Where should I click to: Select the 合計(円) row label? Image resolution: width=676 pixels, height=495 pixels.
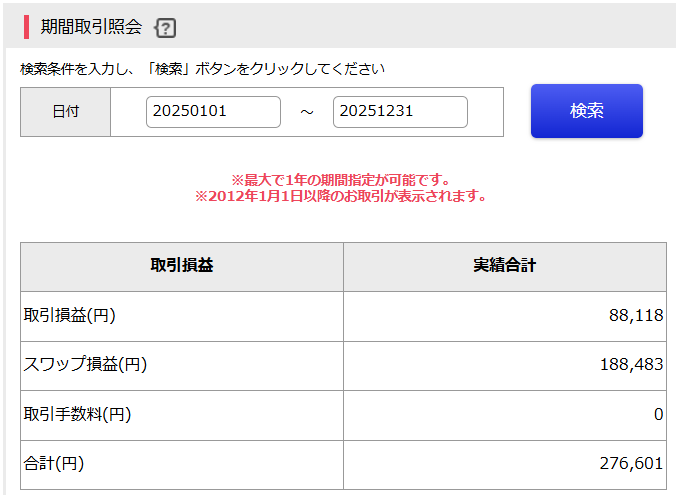pyautogui.click(x=54, y=463)
